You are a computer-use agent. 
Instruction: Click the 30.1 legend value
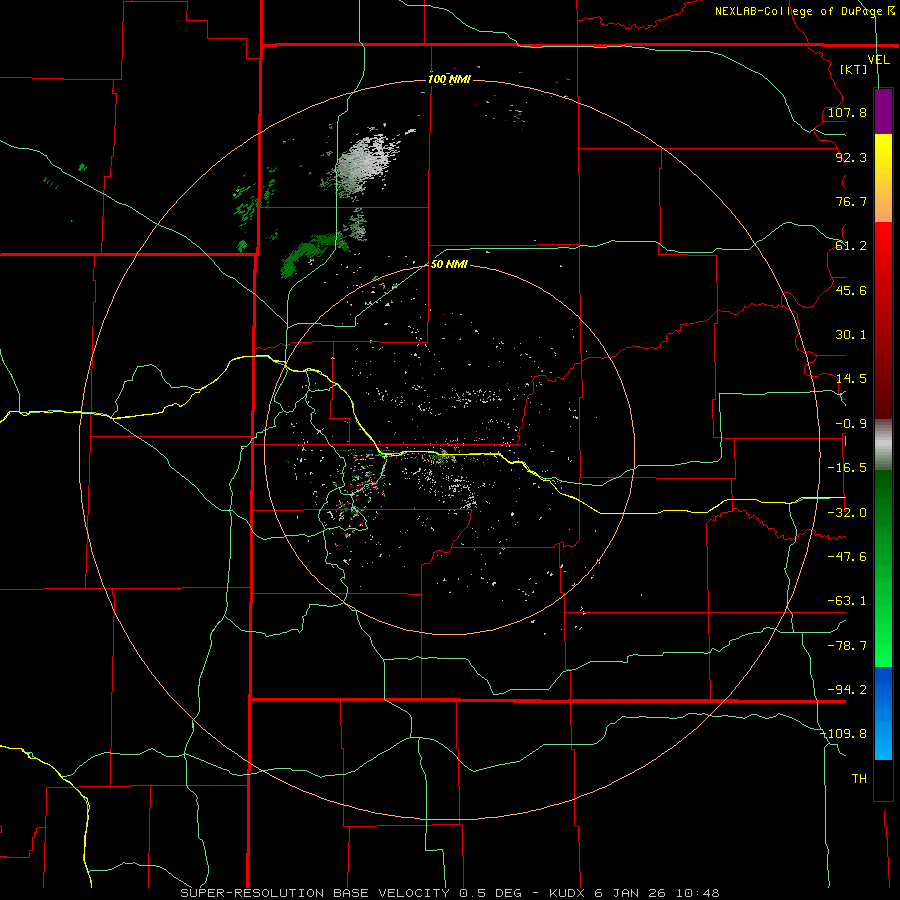pyautogui.click(x=851, y=335)
